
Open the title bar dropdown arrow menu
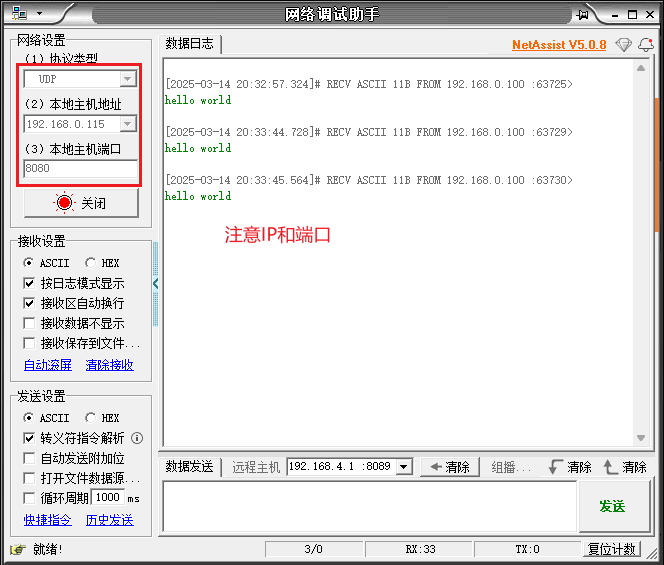tap(39, 14)
